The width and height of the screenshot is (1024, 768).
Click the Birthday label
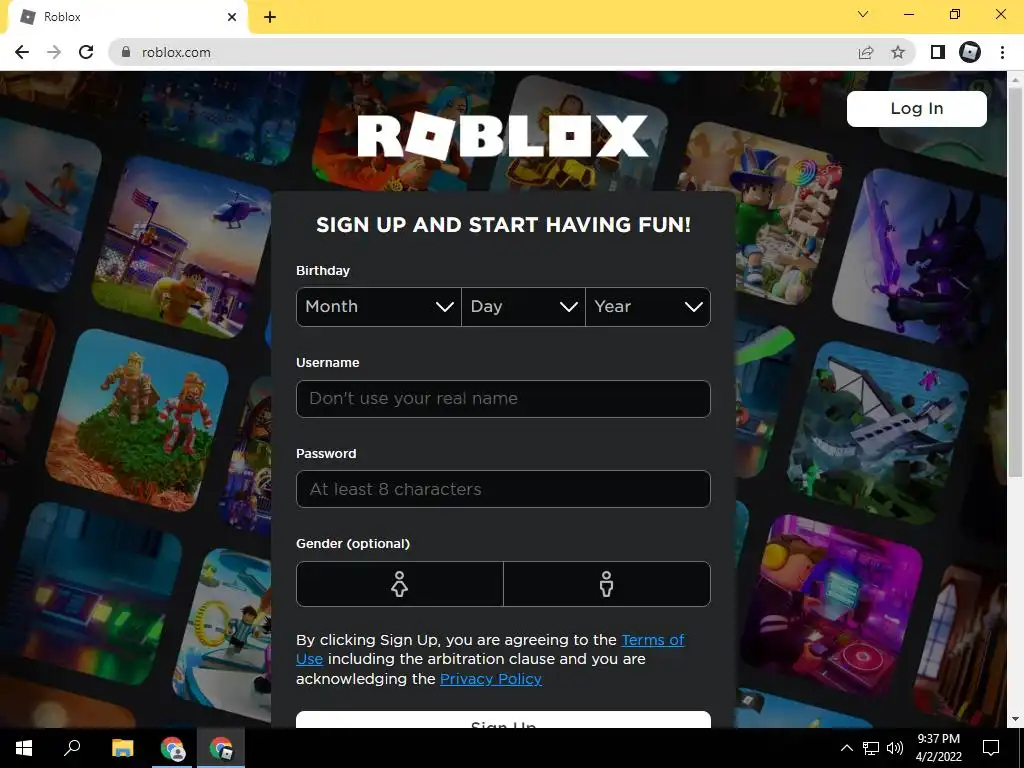click(x=323, y=270)
